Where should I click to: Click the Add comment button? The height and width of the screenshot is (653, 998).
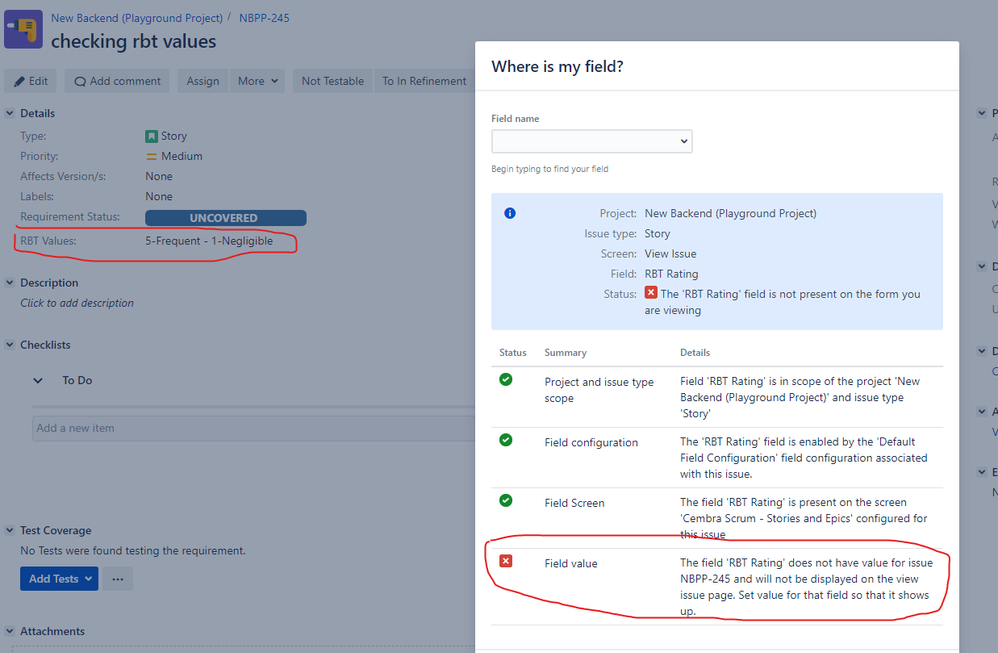(x=117, y=81)
